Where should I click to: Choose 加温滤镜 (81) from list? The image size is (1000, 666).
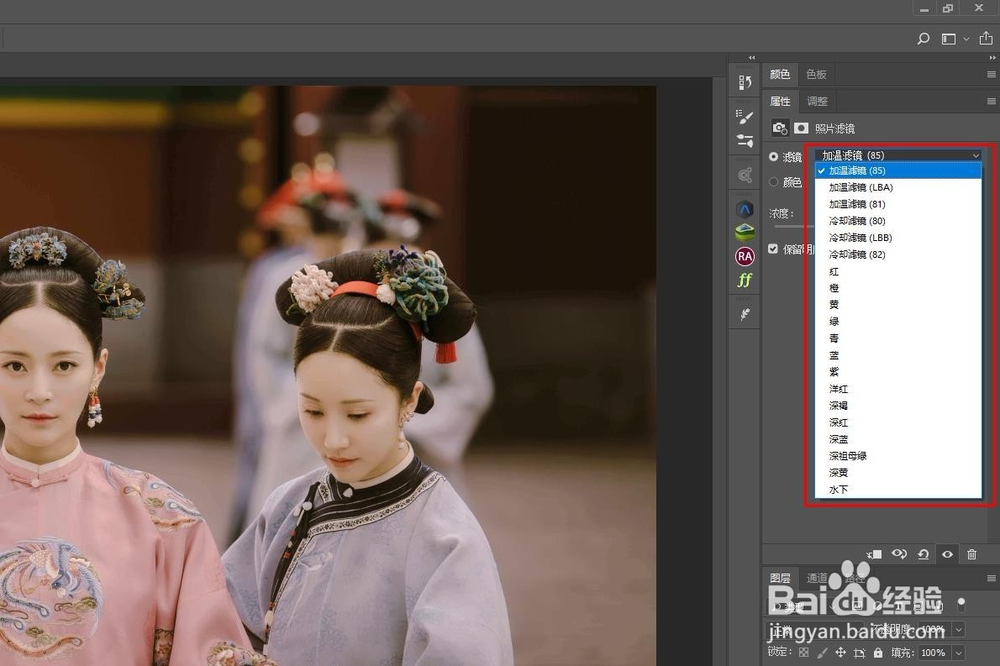(898, 204)
